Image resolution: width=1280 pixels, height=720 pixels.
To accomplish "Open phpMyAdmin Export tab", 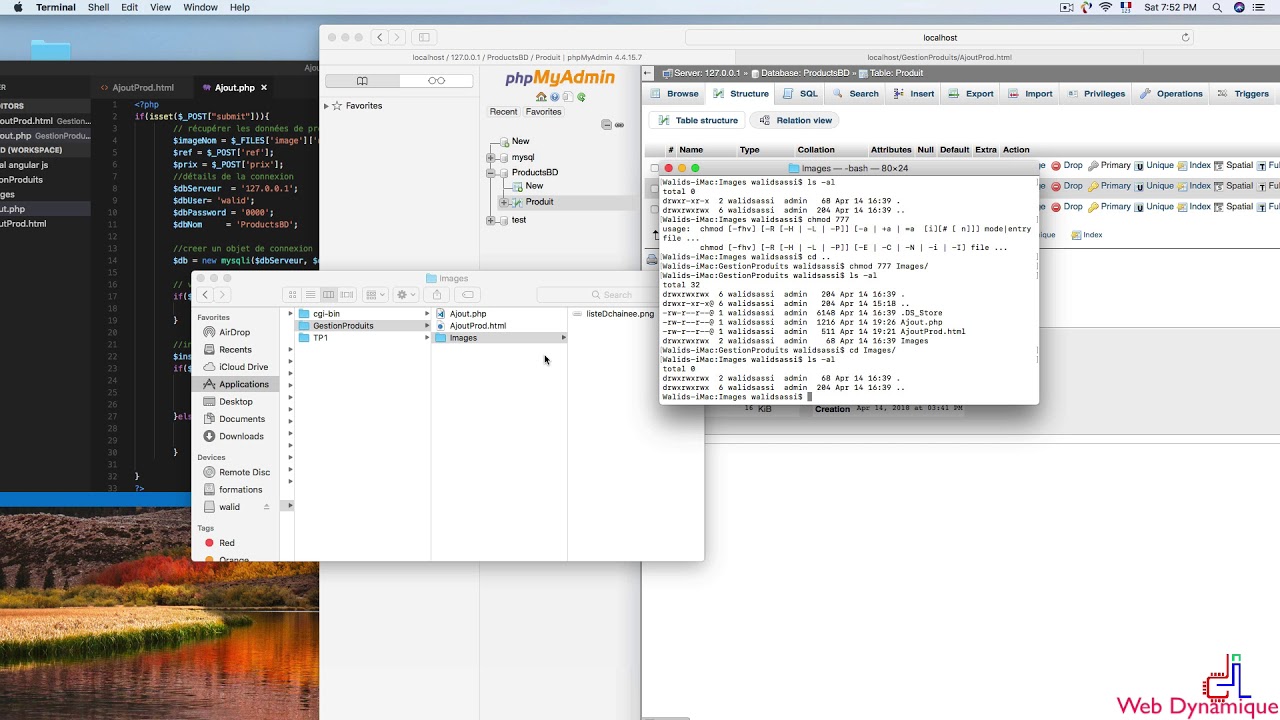I will coord(971,94).
